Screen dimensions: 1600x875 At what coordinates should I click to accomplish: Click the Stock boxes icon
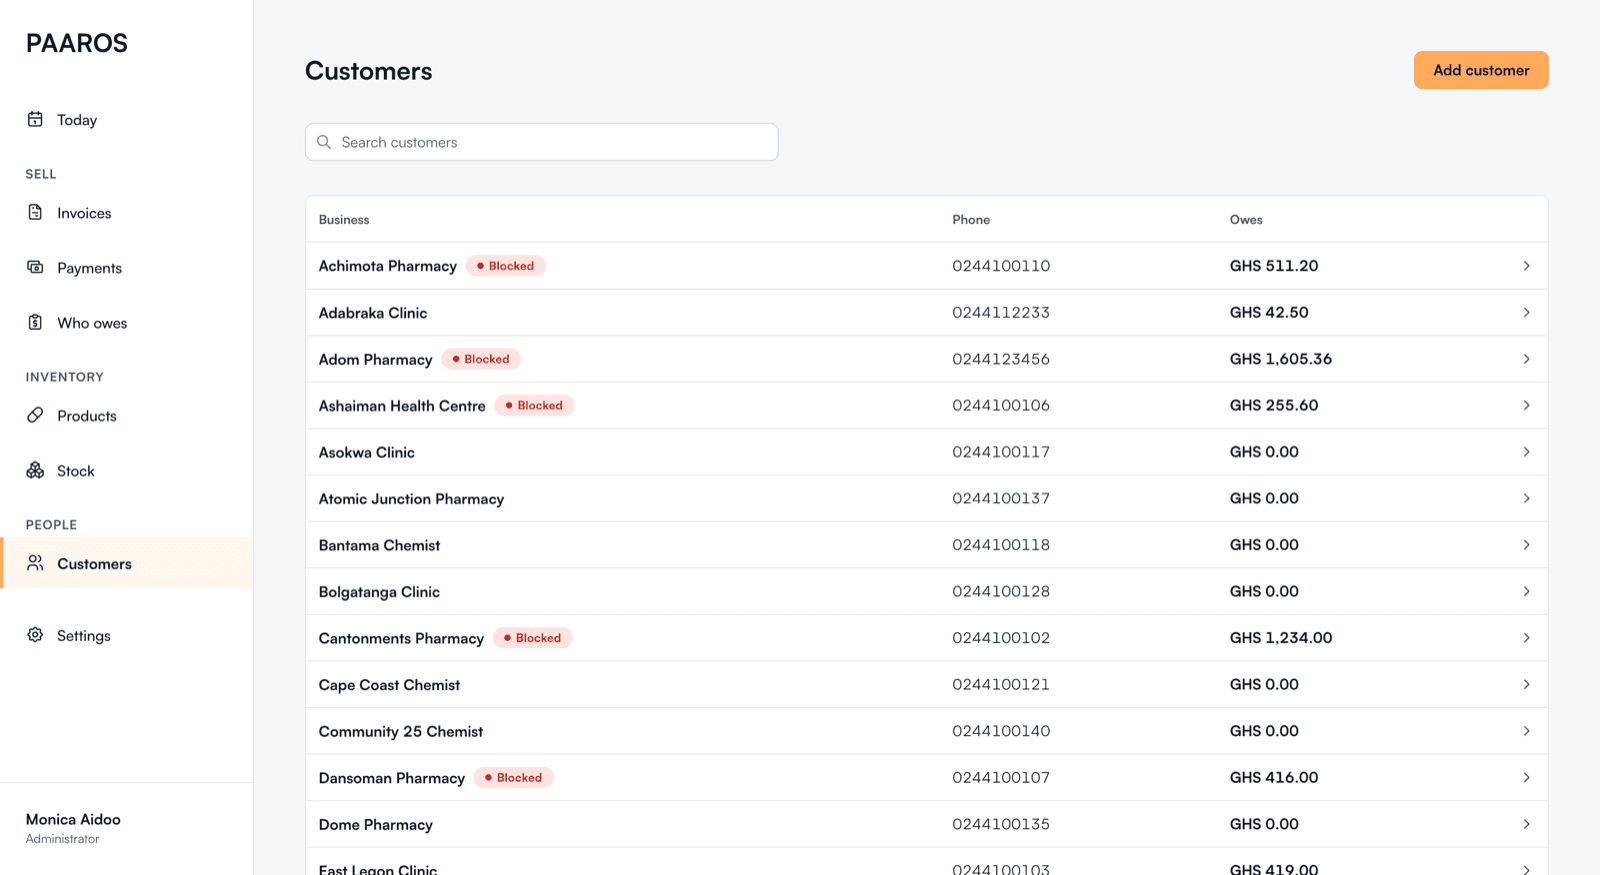tap(35, 470)
